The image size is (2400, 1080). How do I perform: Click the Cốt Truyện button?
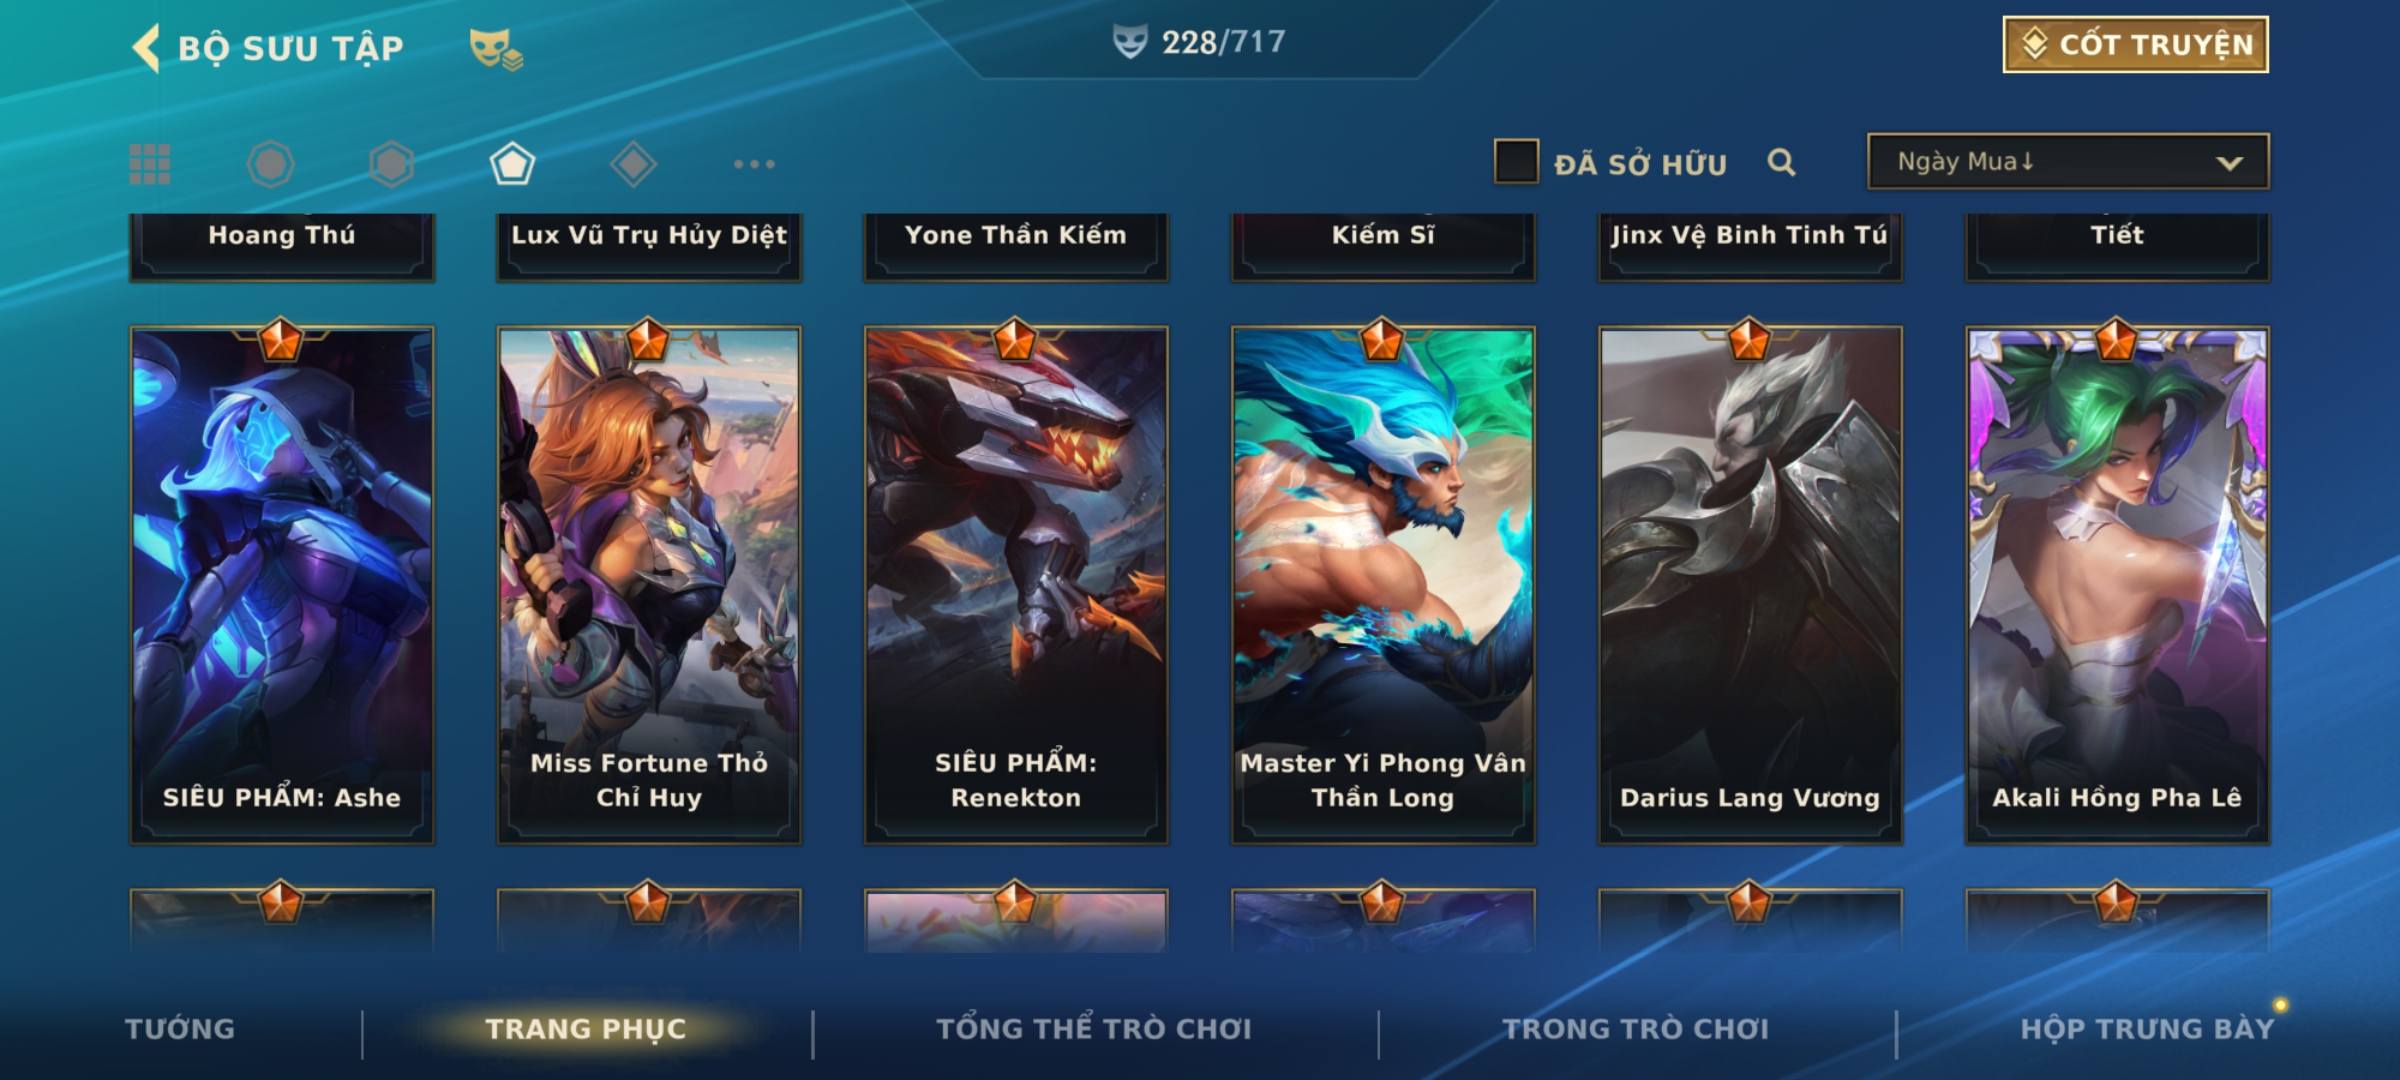(2135, 45)
